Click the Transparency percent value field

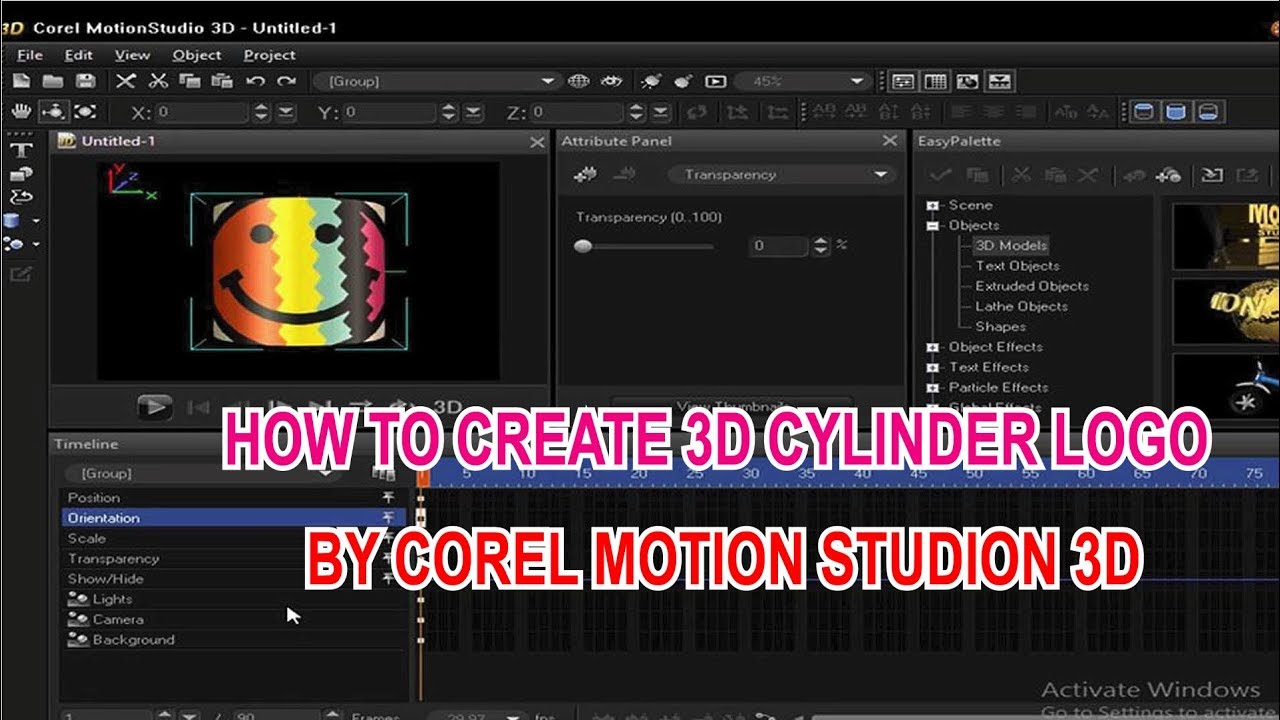tap(779, 246)
